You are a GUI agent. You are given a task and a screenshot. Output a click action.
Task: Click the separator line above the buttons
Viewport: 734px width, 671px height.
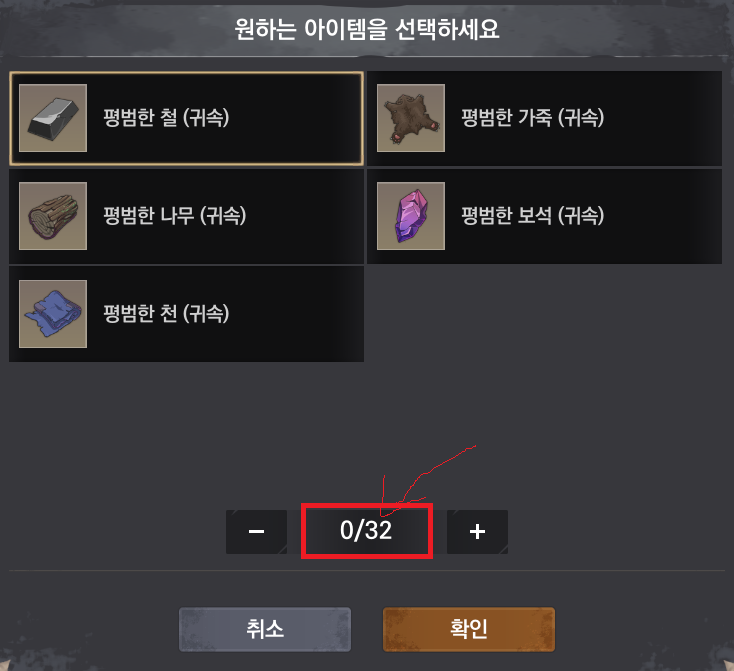(x=367, y=571)
